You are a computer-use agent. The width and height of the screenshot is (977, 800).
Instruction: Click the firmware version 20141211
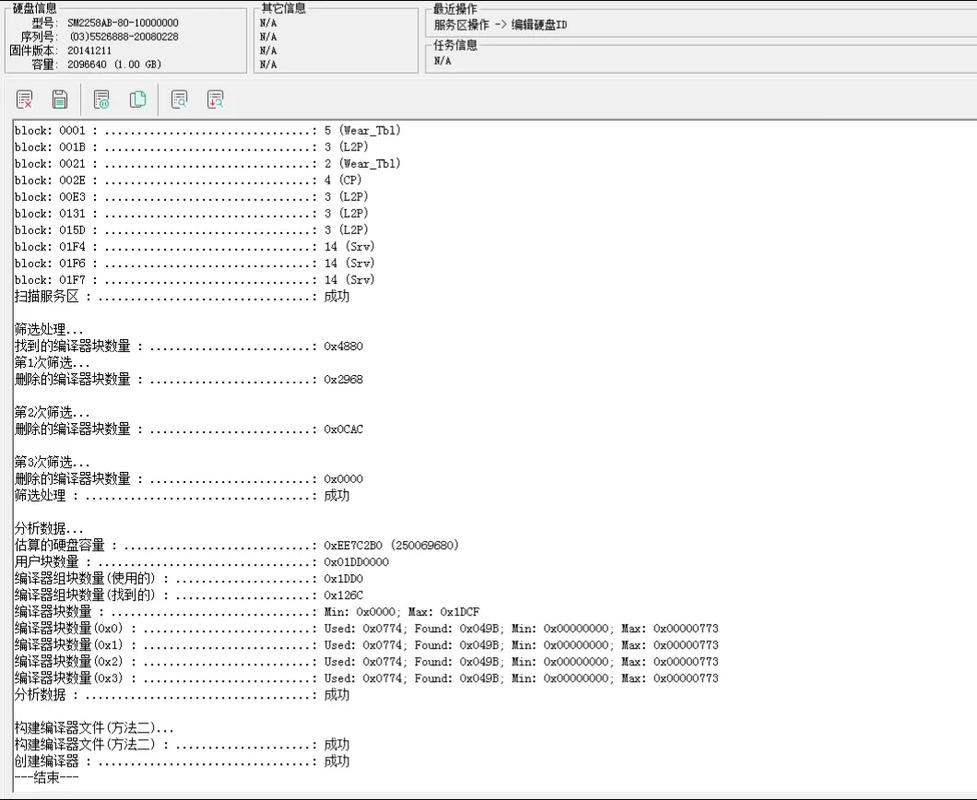pyautogui.click(x=90, y=50)
